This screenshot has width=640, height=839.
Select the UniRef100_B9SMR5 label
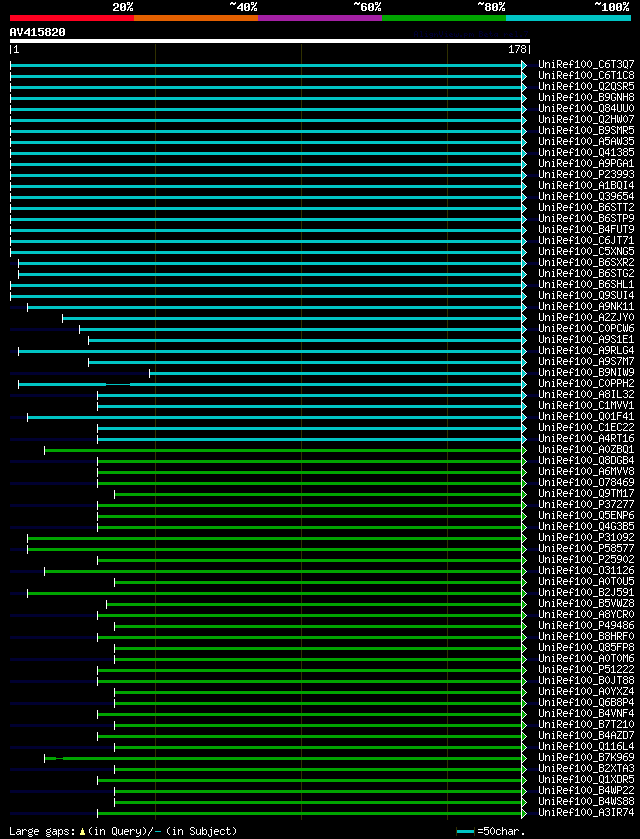(x=586, y=131)
